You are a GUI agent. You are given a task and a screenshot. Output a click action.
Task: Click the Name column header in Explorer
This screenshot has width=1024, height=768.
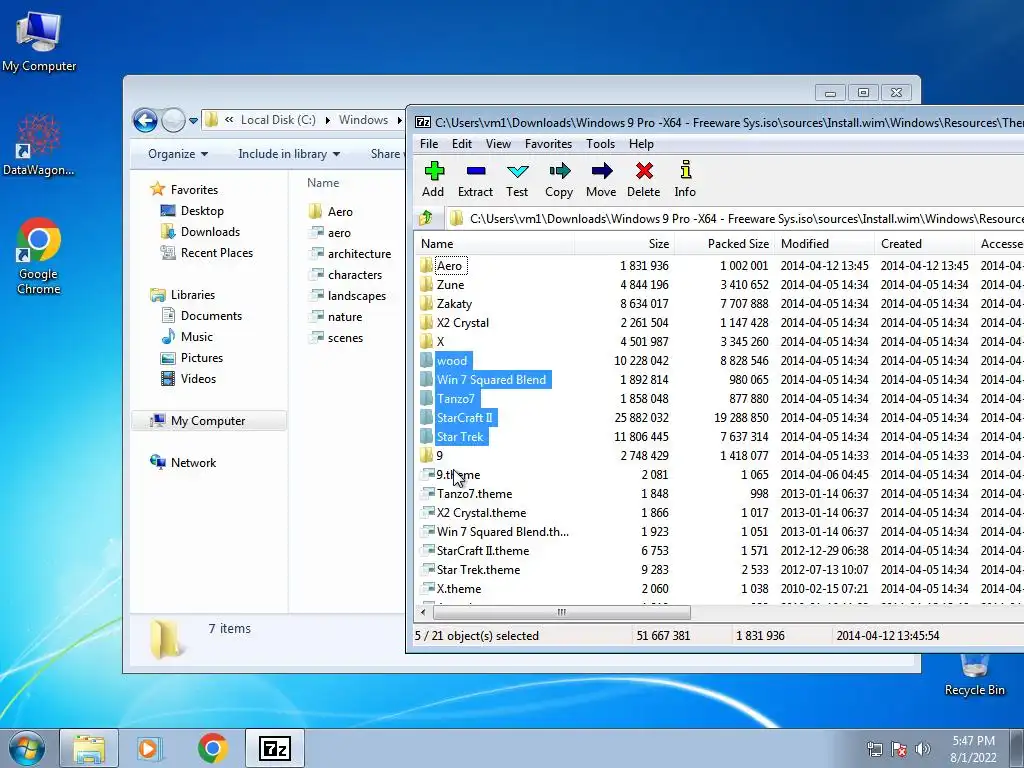323,183
